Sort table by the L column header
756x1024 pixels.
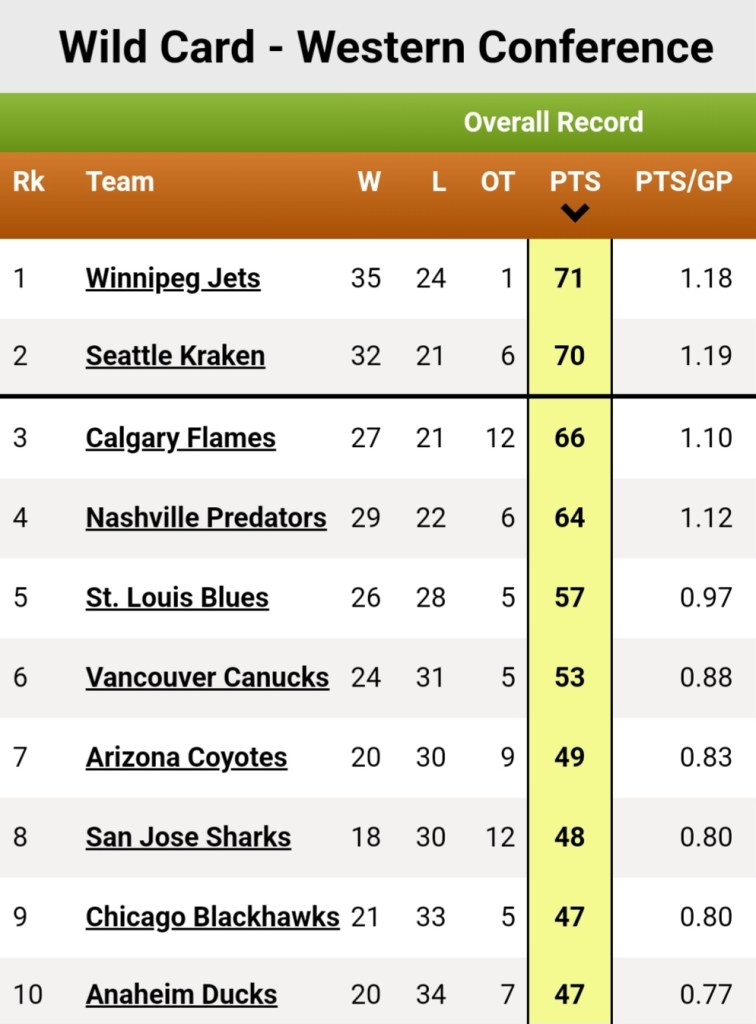[439, 182]
